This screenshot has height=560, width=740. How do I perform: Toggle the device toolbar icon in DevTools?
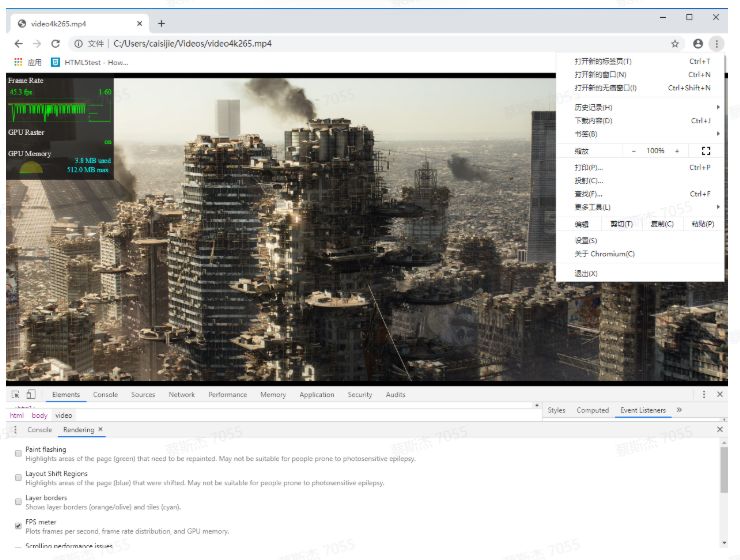[x=31, y=394]
